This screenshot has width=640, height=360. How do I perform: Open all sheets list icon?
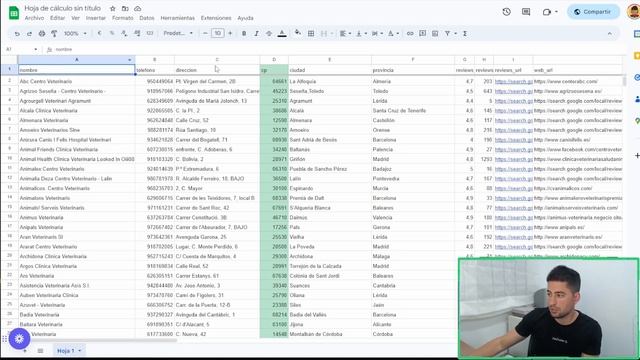click(x=40, y=351)
